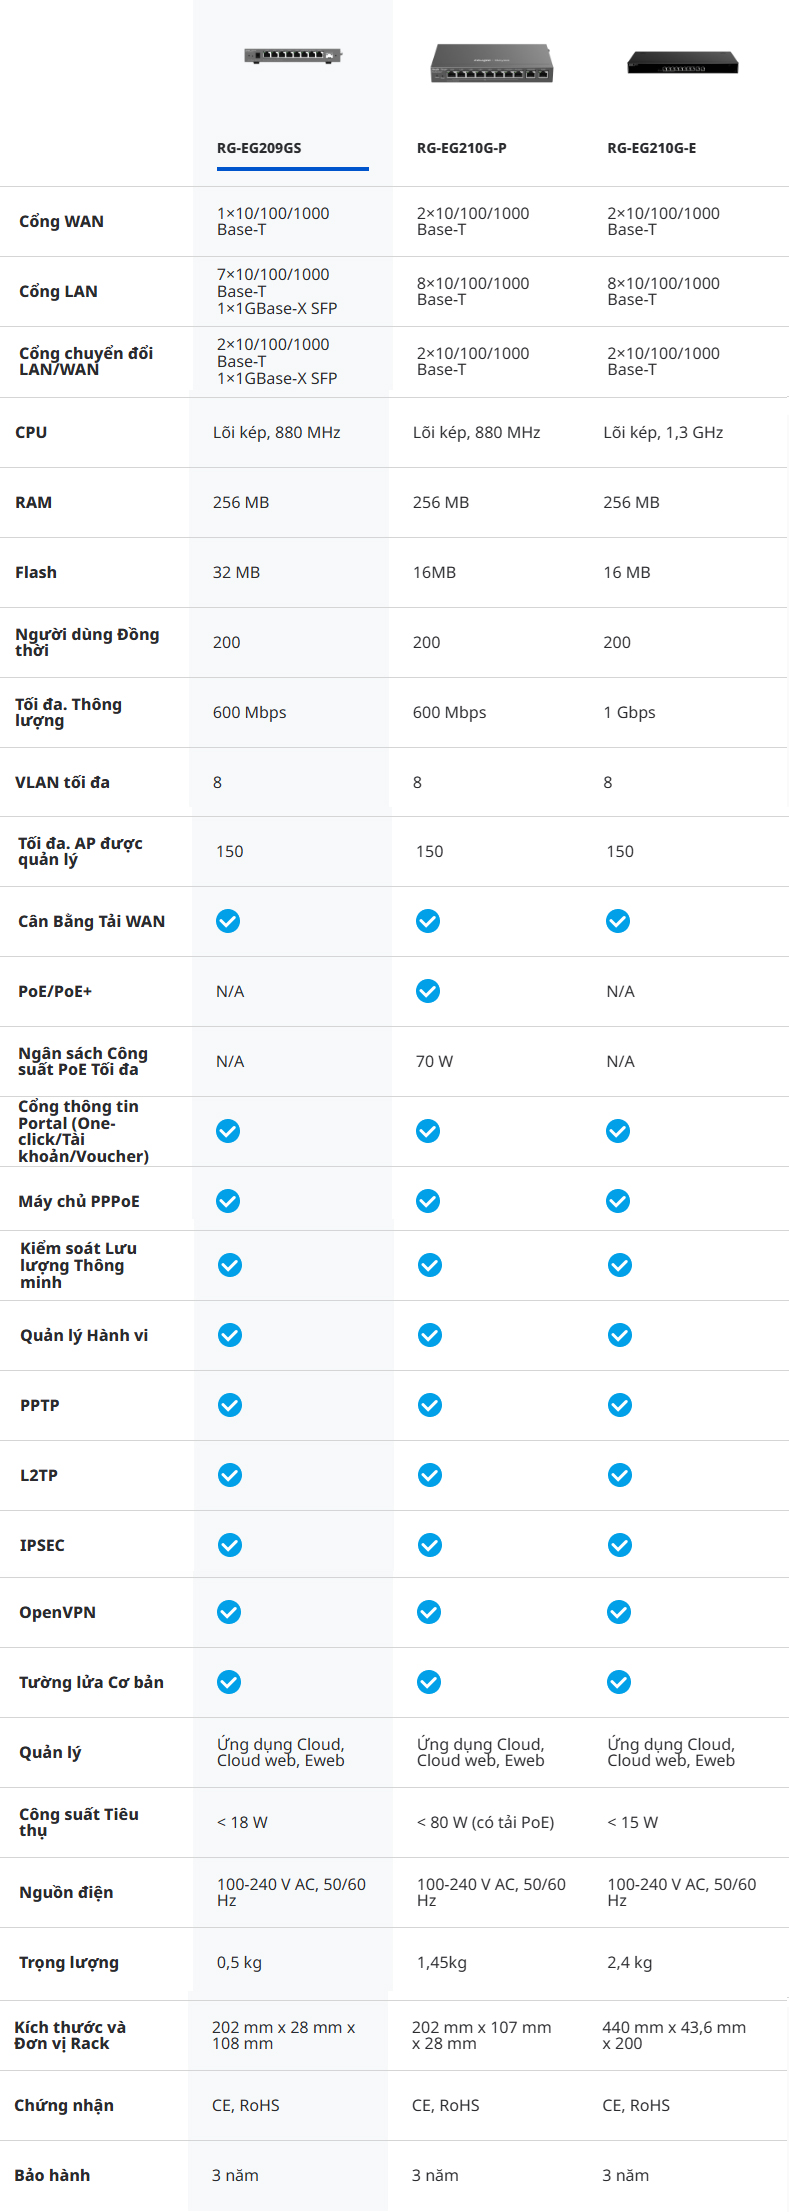Open the RG-EG210G-E model link
Screen dimensions: 789x2212
tap(651, 148)
